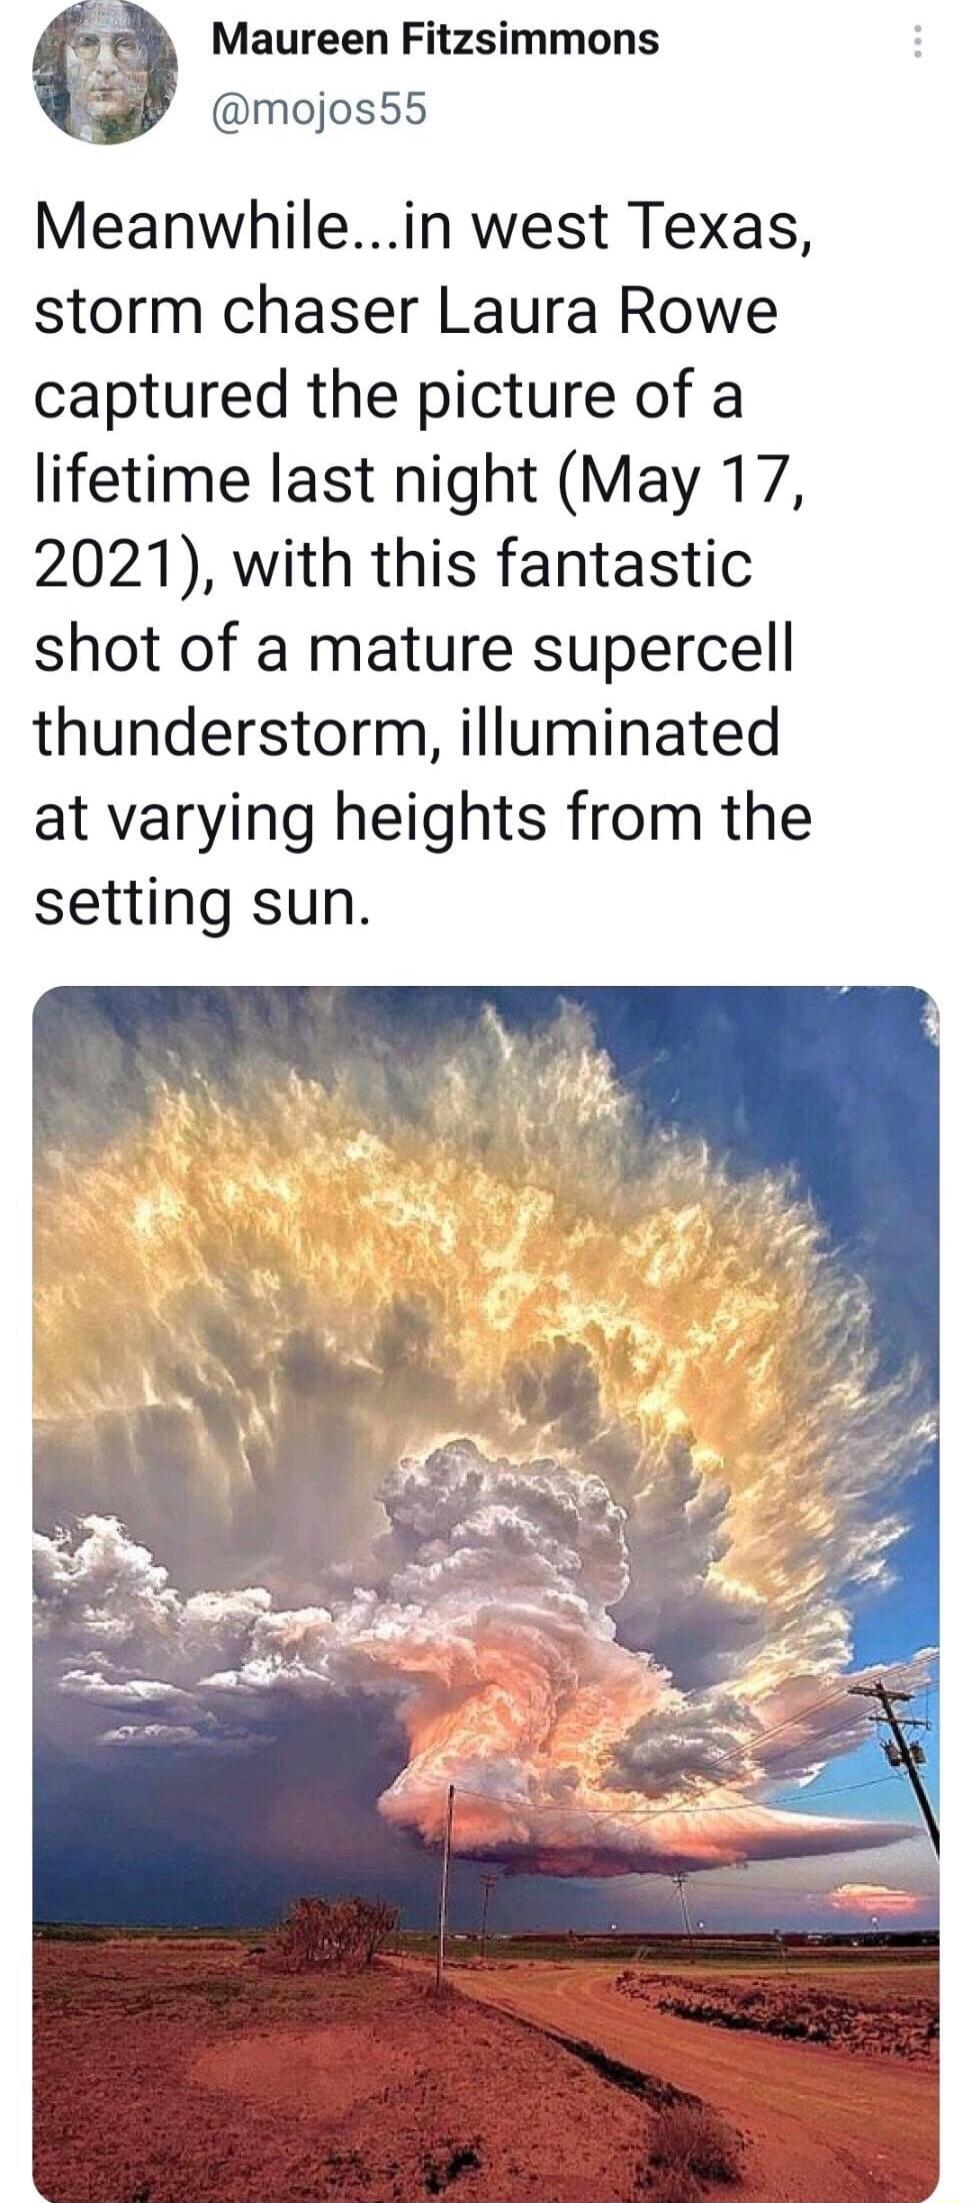Open the three-dot more options menu
972x2203 pixels.
(x=916, y=42)
